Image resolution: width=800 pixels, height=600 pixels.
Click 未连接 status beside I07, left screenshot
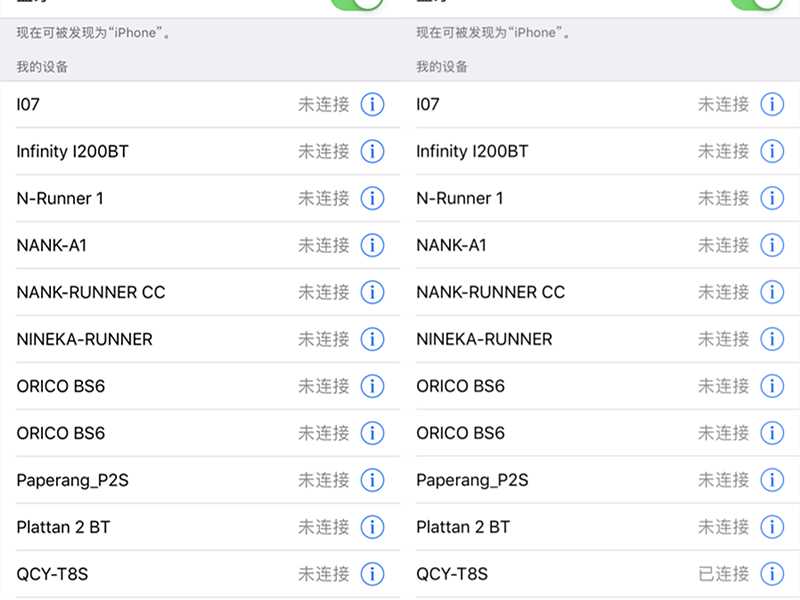[324, 105]
